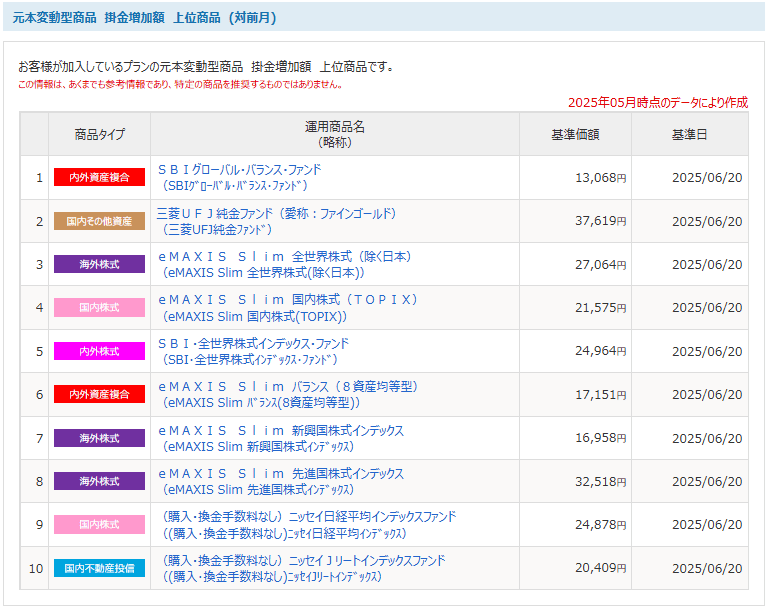Click the 内外株式 badge in row 5

99,351
